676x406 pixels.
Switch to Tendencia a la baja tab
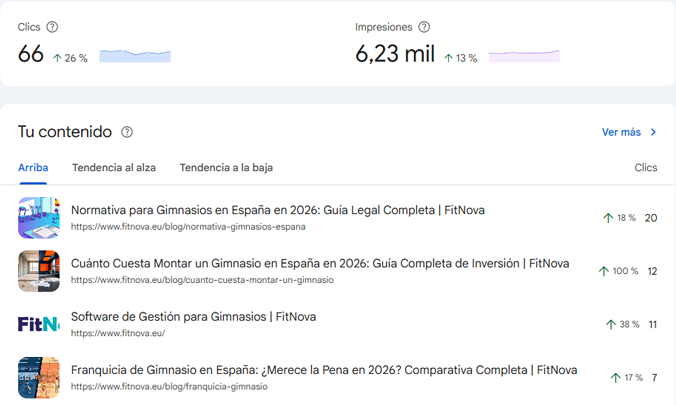[226, 168]
